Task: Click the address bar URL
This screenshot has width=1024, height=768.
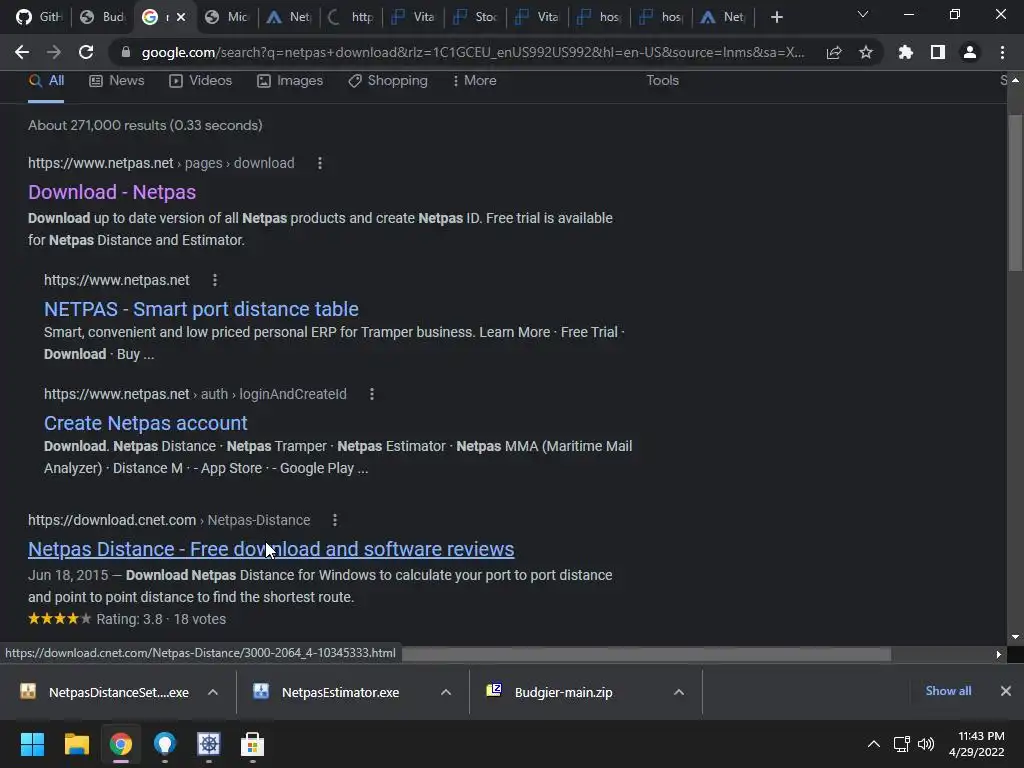Action: (473, 52)
